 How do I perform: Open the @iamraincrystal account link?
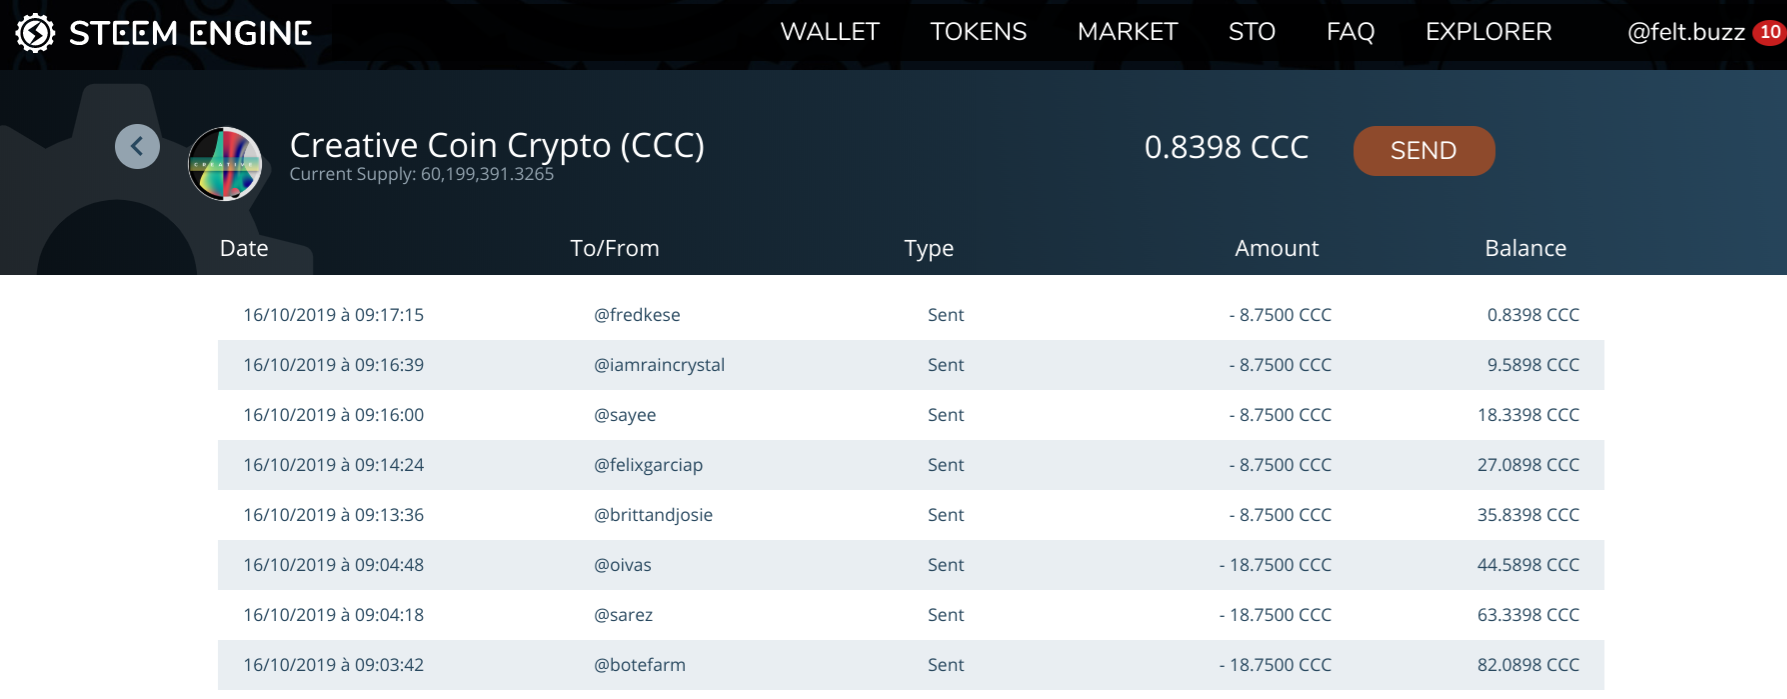(x=659, y=365)
